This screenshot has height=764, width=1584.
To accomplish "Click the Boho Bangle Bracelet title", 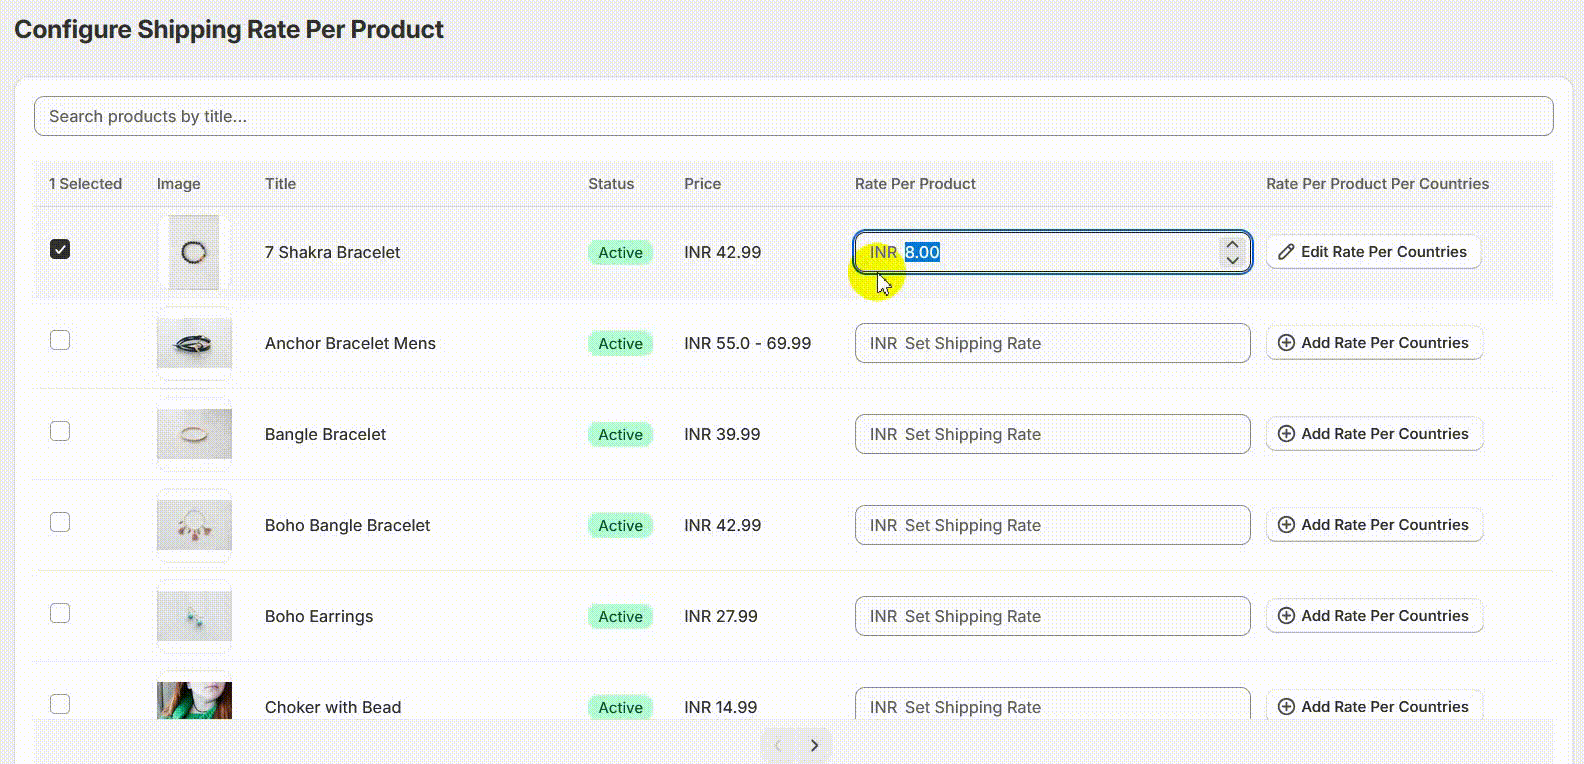I will pos(347,525).
